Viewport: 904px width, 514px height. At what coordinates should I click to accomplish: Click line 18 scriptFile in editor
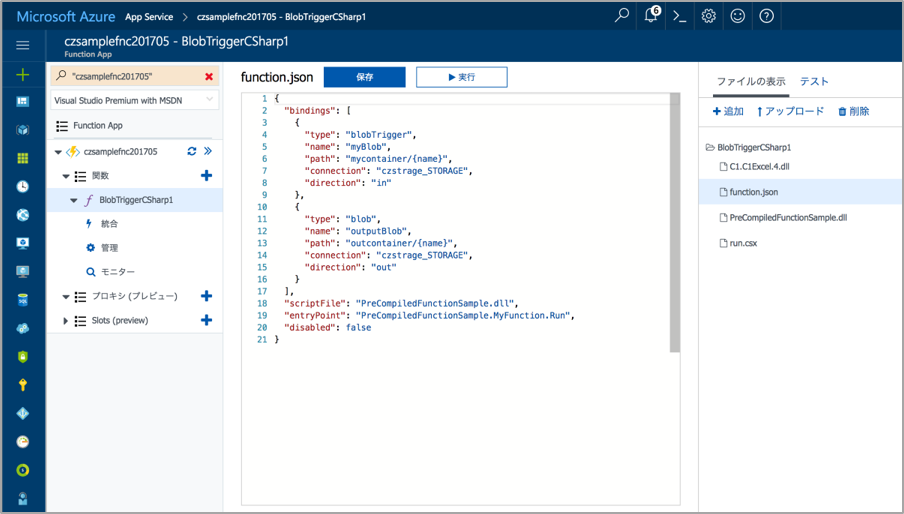401,303
